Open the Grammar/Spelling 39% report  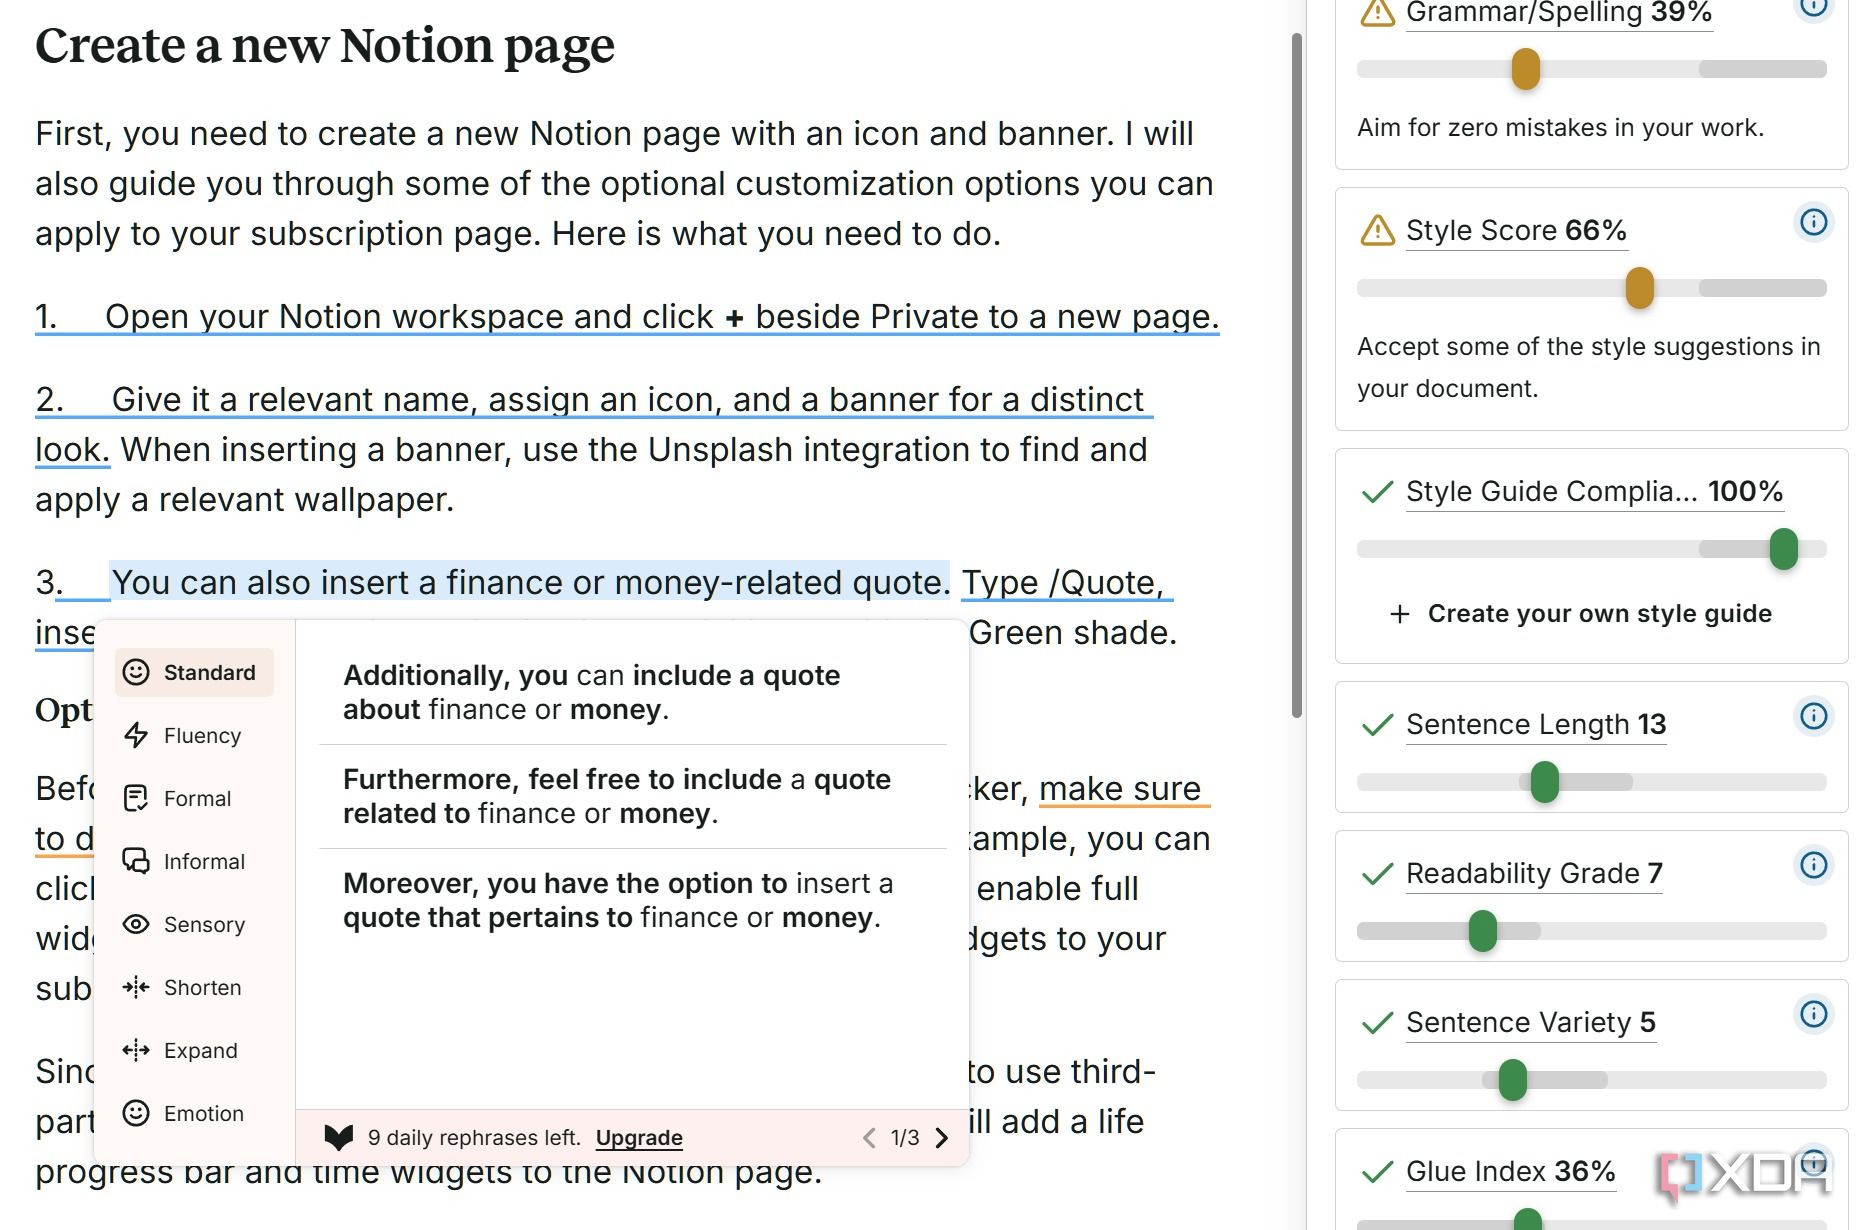[1559, 13]
